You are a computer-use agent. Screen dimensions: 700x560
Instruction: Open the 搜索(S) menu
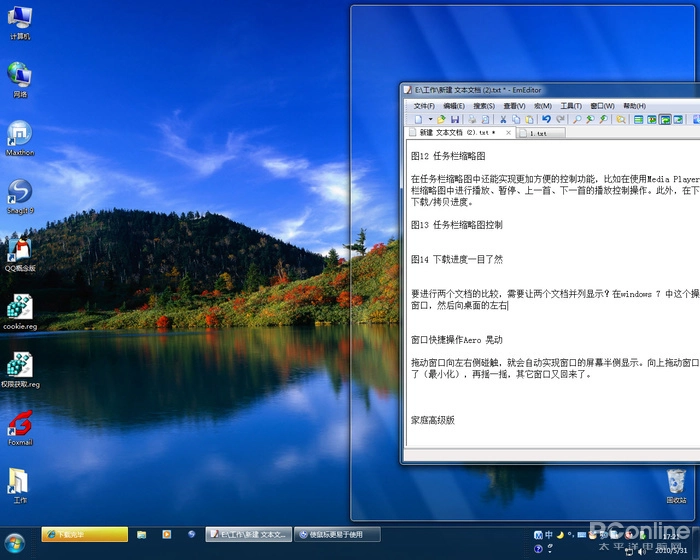click(484, 105)
